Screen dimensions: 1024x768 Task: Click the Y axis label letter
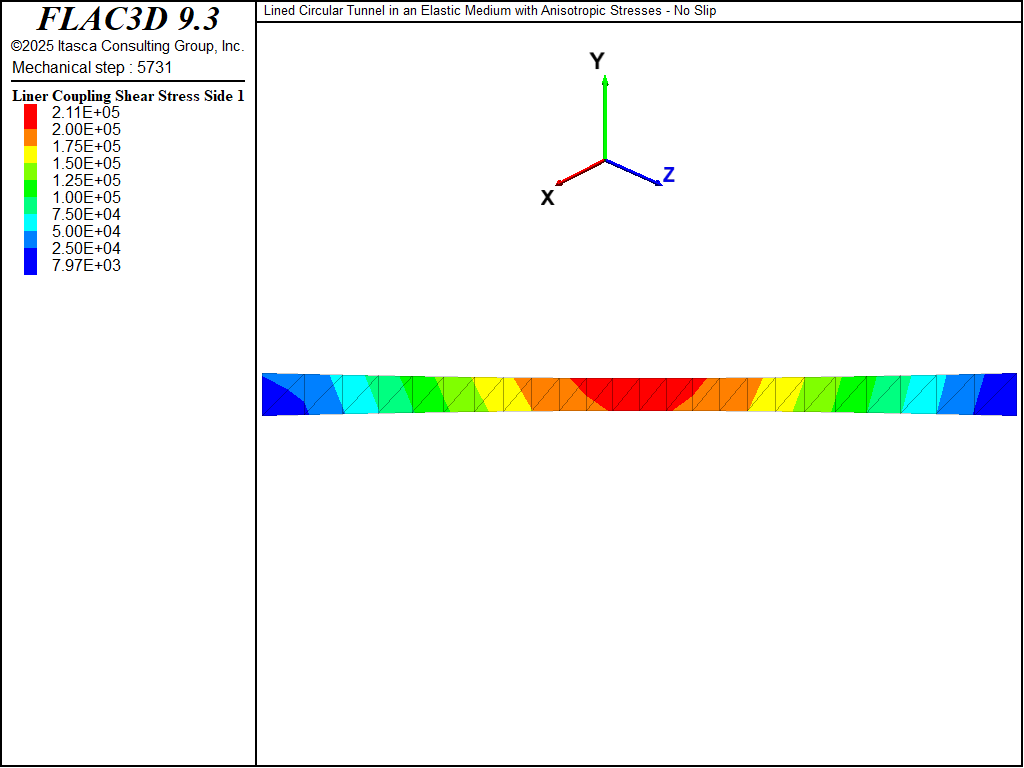[597, 62]
